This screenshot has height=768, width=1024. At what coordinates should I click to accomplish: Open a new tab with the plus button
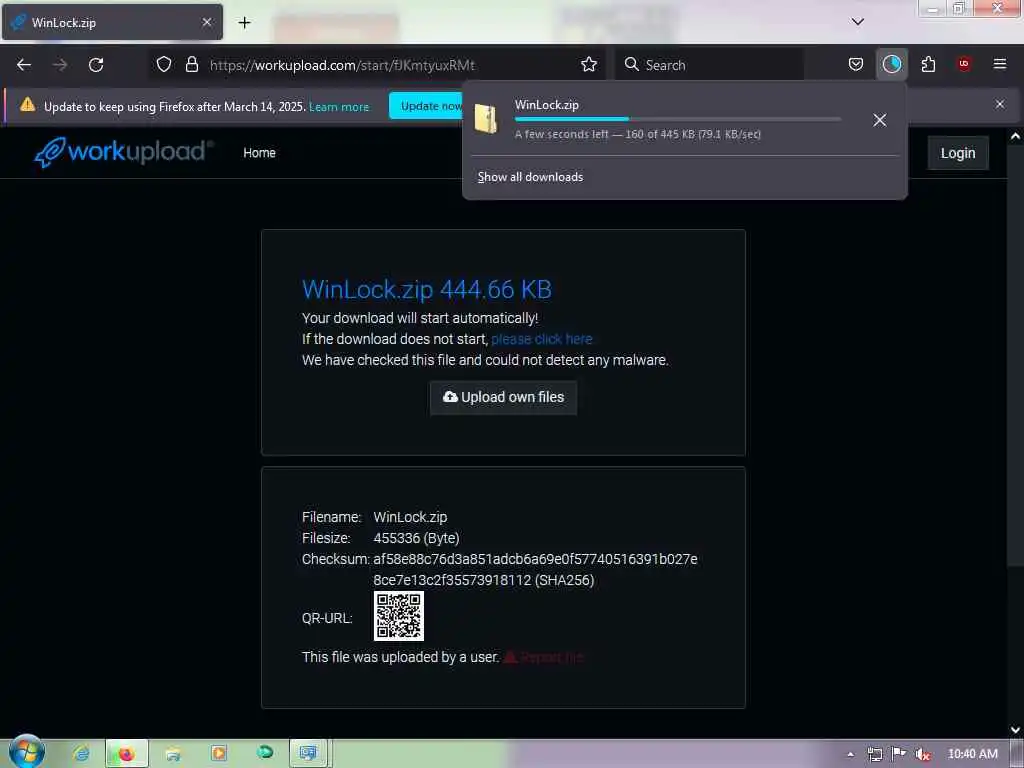tap(244, 22)
